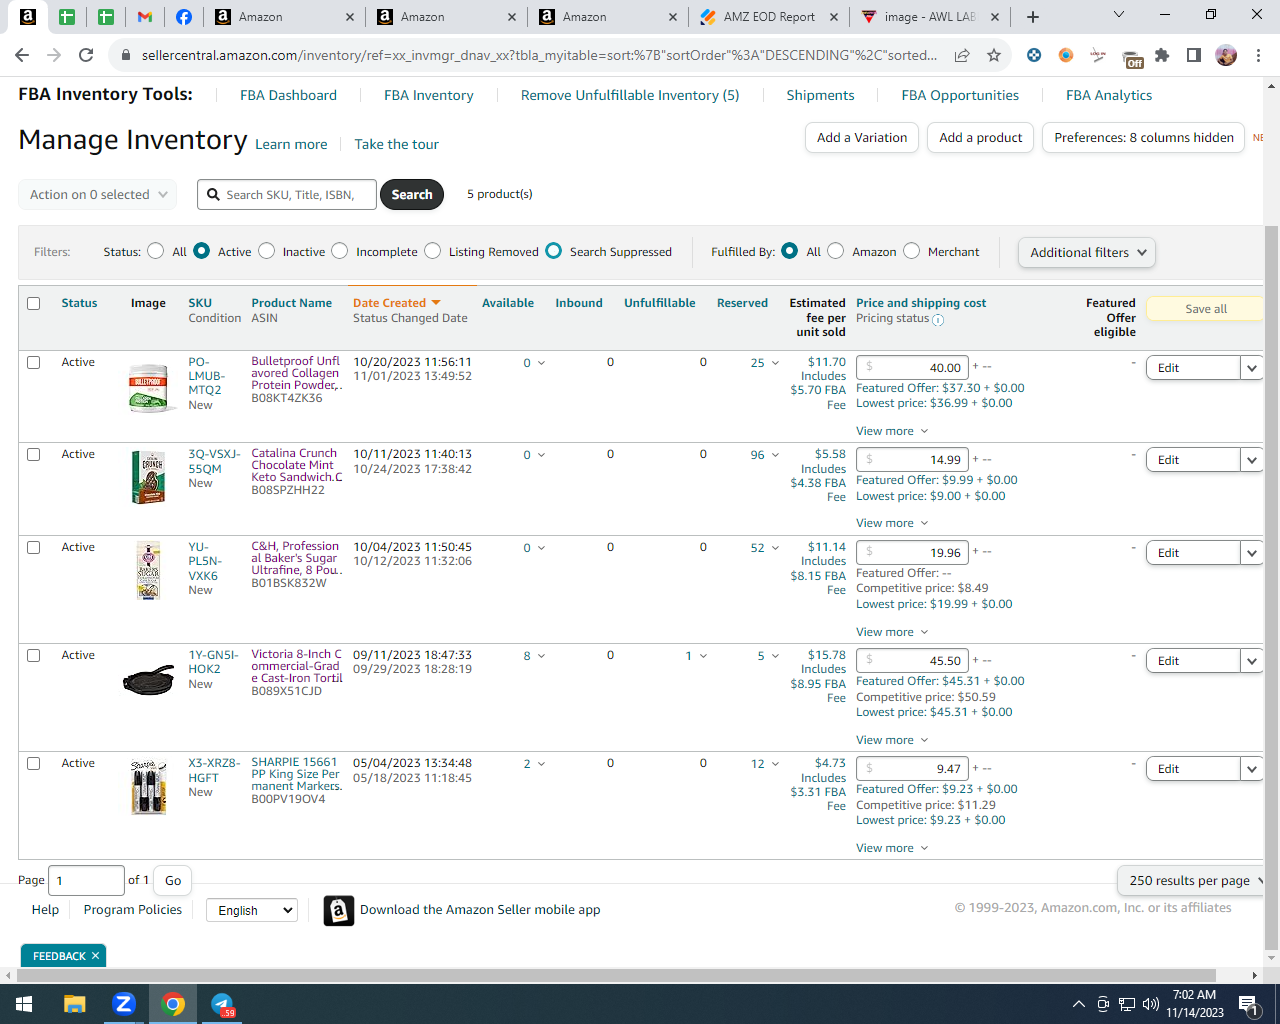Select the SHARPIE King Size row checkbox
Screen dimensions: 1280x1024
click(34, 763)
